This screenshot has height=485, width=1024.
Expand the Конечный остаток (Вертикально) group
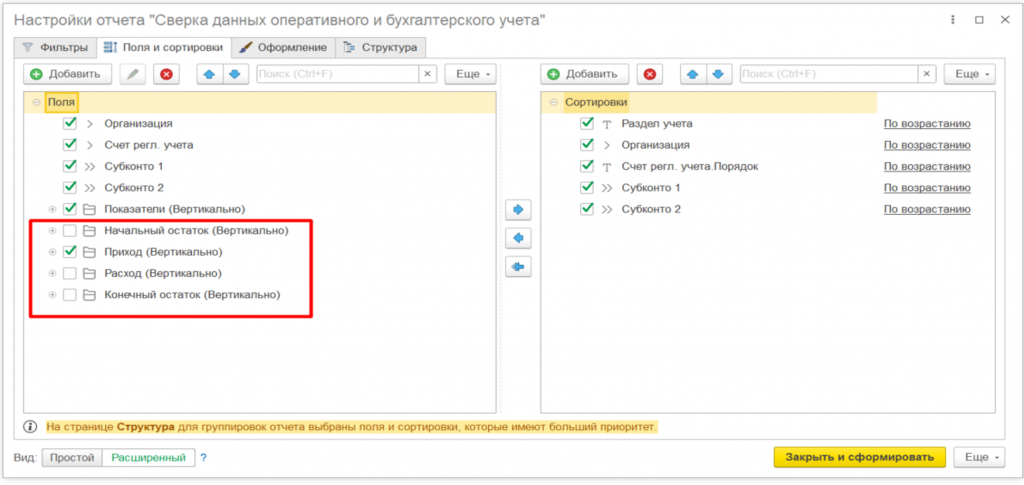53,295
